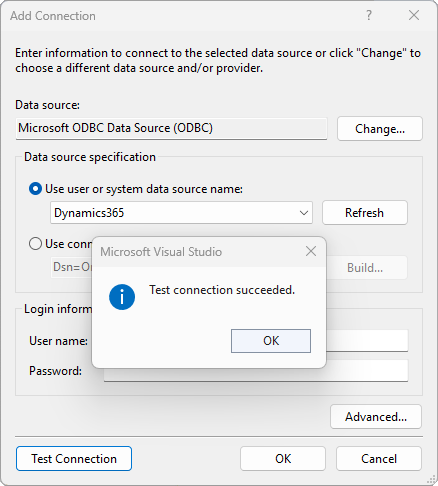Click the Test connection succeeded. message text
Image resolution: width=438 pixels, height=486 pixels.
tap(222, 290)
